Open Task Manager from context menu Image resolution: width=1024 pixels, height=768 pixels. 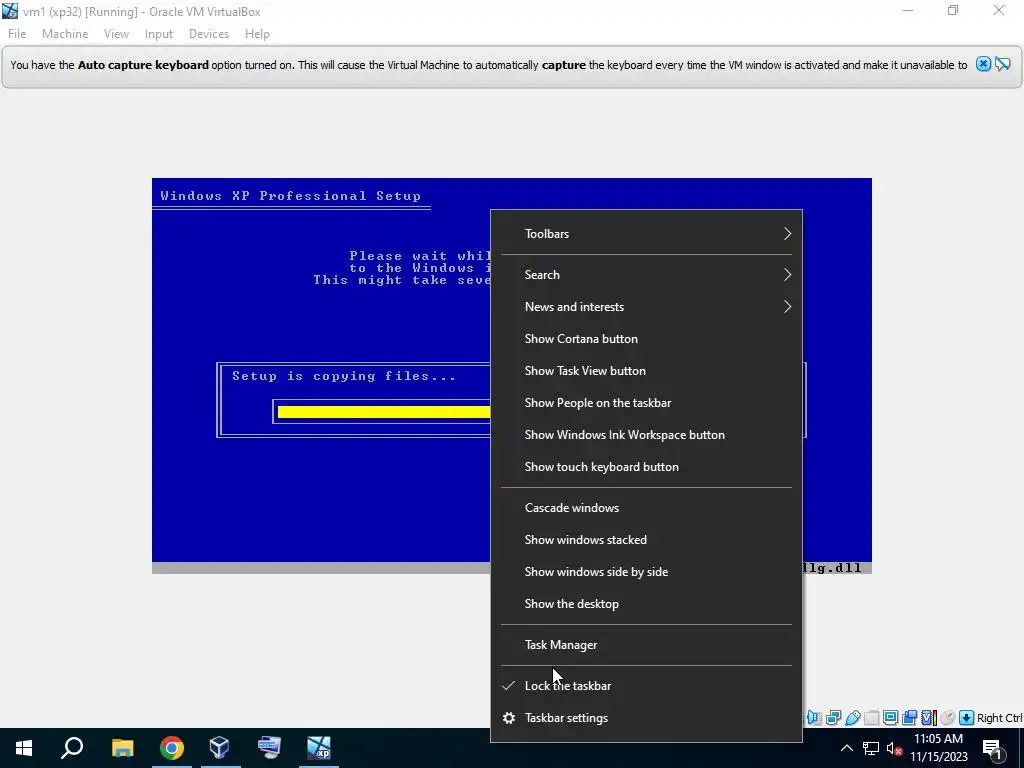646,645
